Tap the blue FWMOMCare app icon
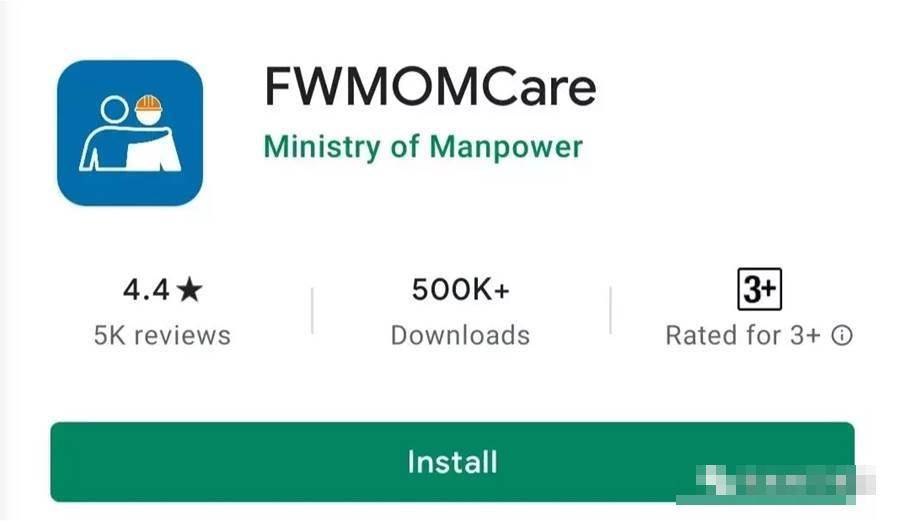Viewport: 900px width, 521px height. pyautogui.click(x=130, y=133)
